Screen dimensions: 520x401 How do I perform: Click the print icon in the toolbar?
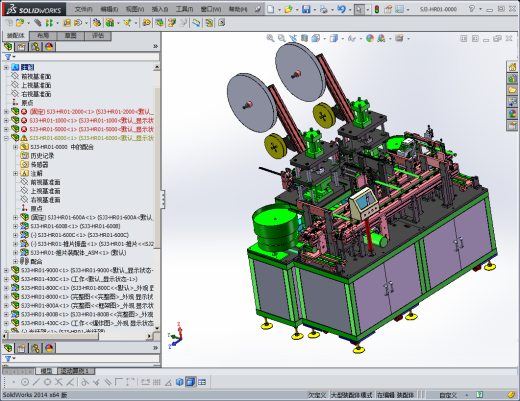[323, 9]
